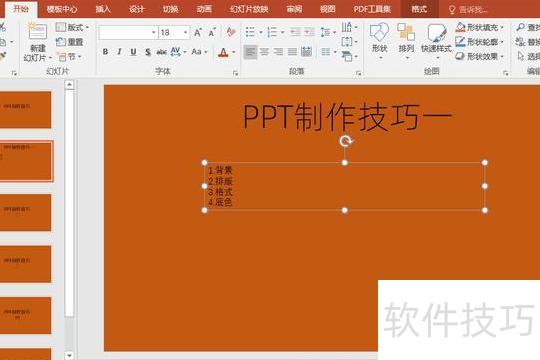Screen dimensions: 540x360
Task: Open the text direction menu
Action: tap(349, 27)
